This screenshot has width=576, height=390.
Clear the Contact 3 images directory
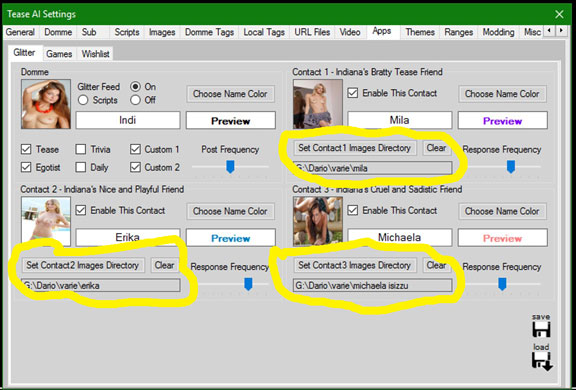pyautogui.click(x=436, y=265)
